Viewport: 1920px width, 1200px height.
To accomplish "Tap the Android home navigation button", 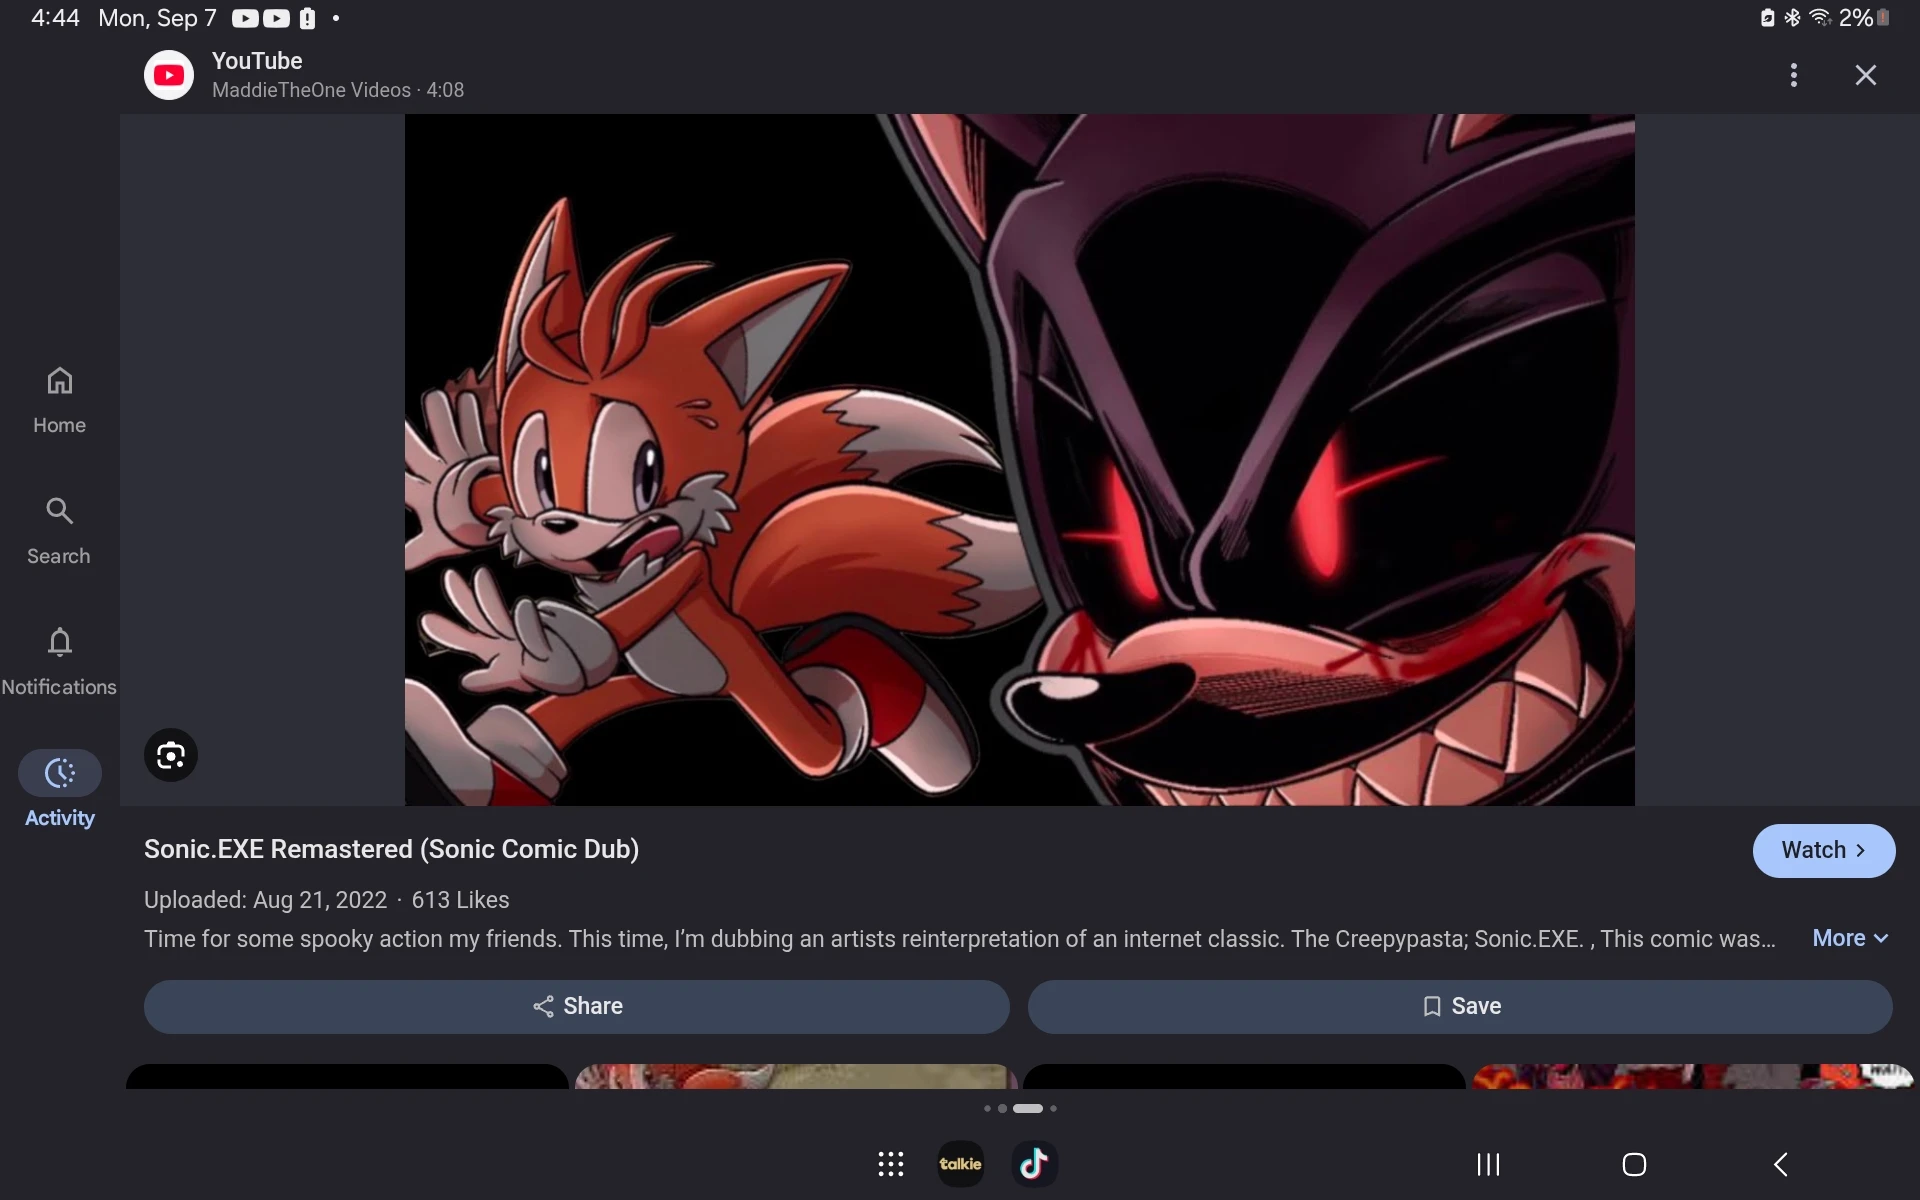I will point(1634,1164).
